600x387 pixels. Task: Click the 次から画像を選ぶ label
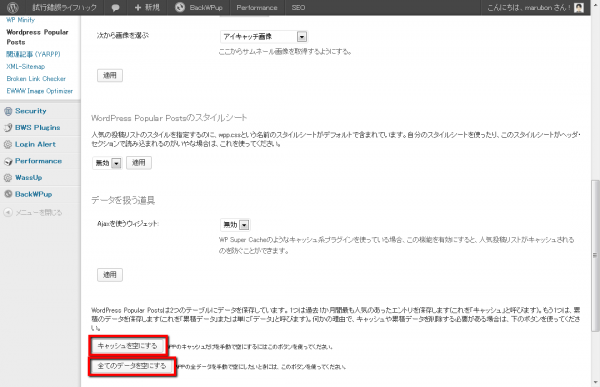122,36
